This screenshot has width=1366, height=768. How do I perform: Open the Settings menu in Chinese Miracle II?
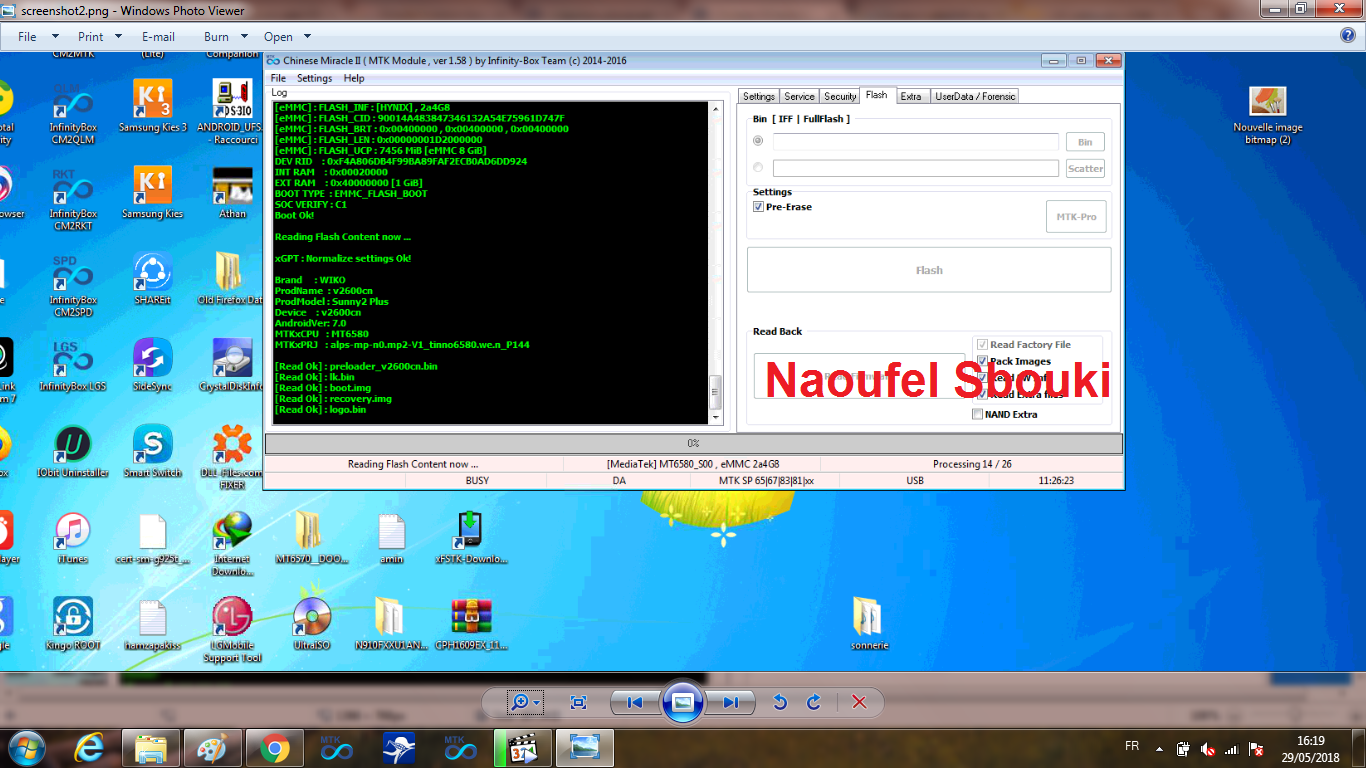point(314,78)
